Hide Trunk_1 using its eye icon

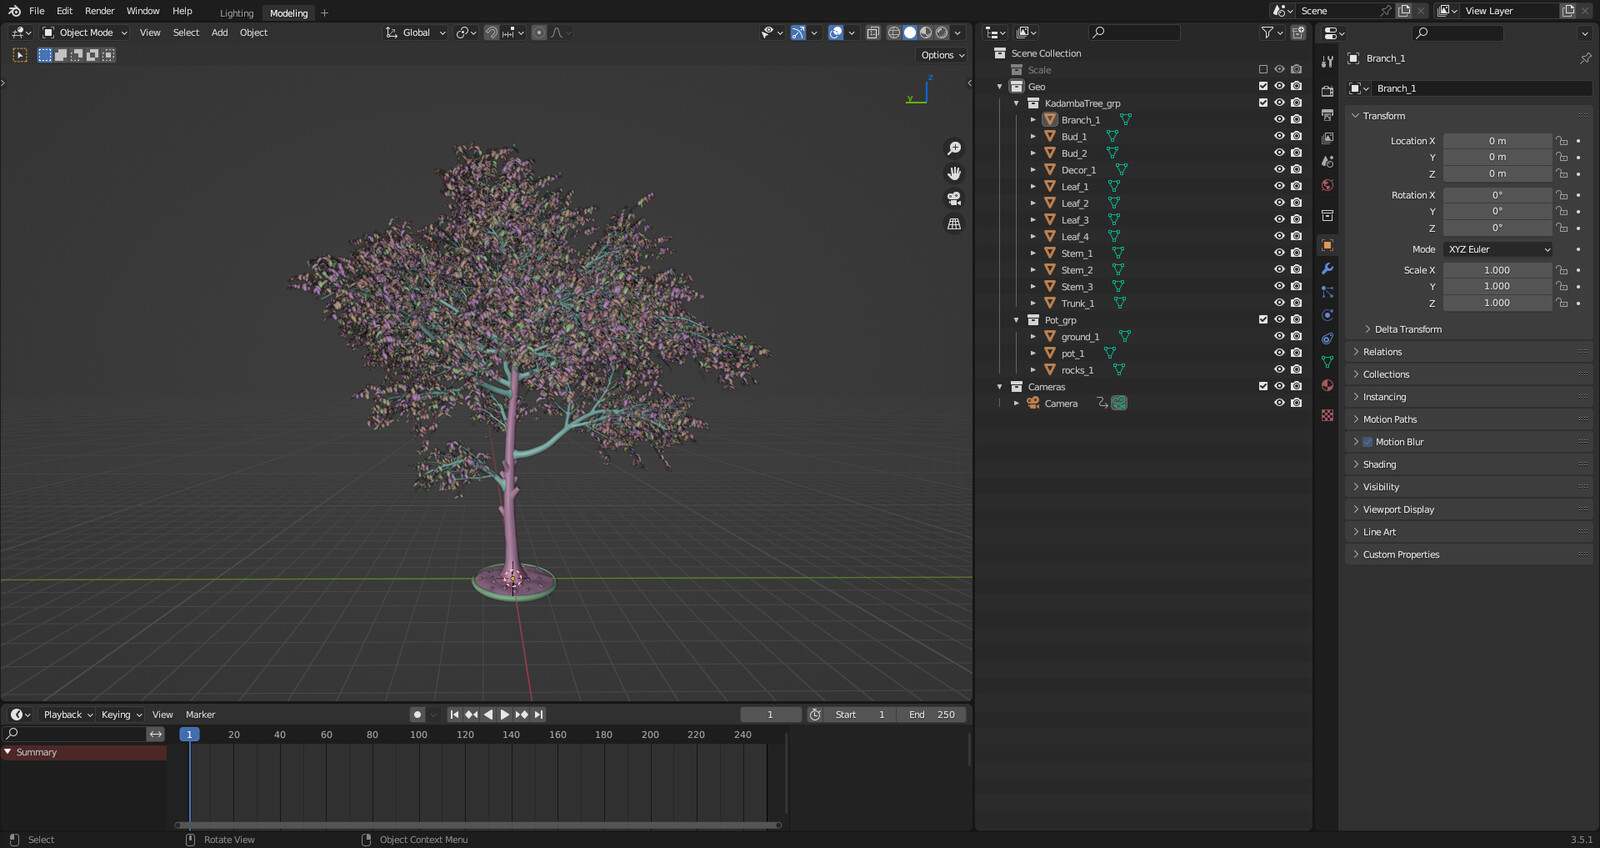point(1279,303)
